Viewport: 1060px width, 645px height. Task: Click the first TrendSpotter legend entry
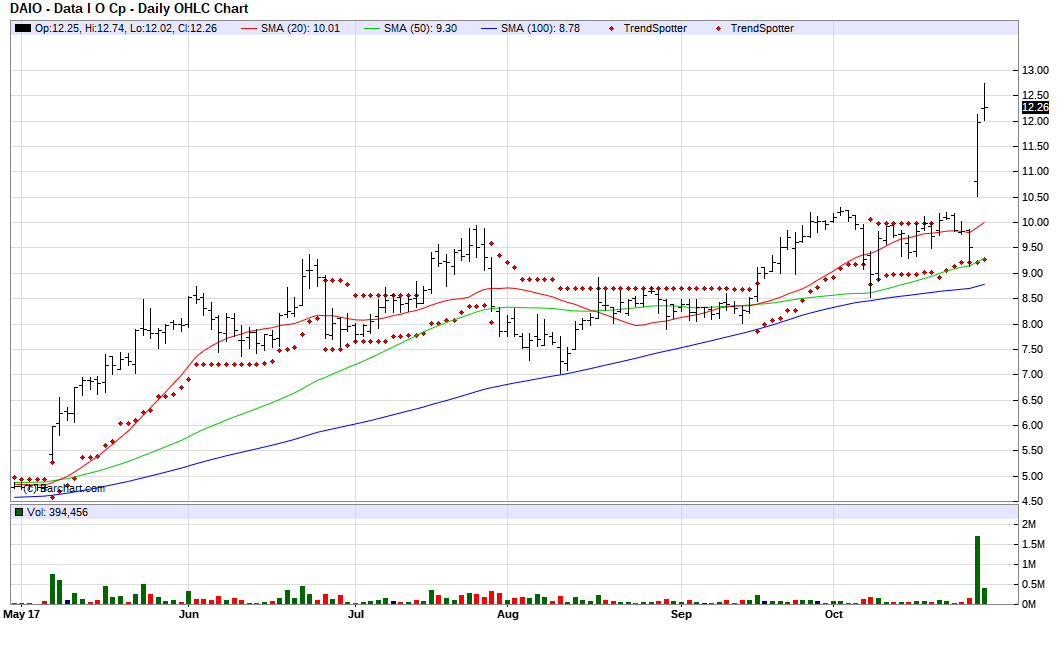[648, 28]
